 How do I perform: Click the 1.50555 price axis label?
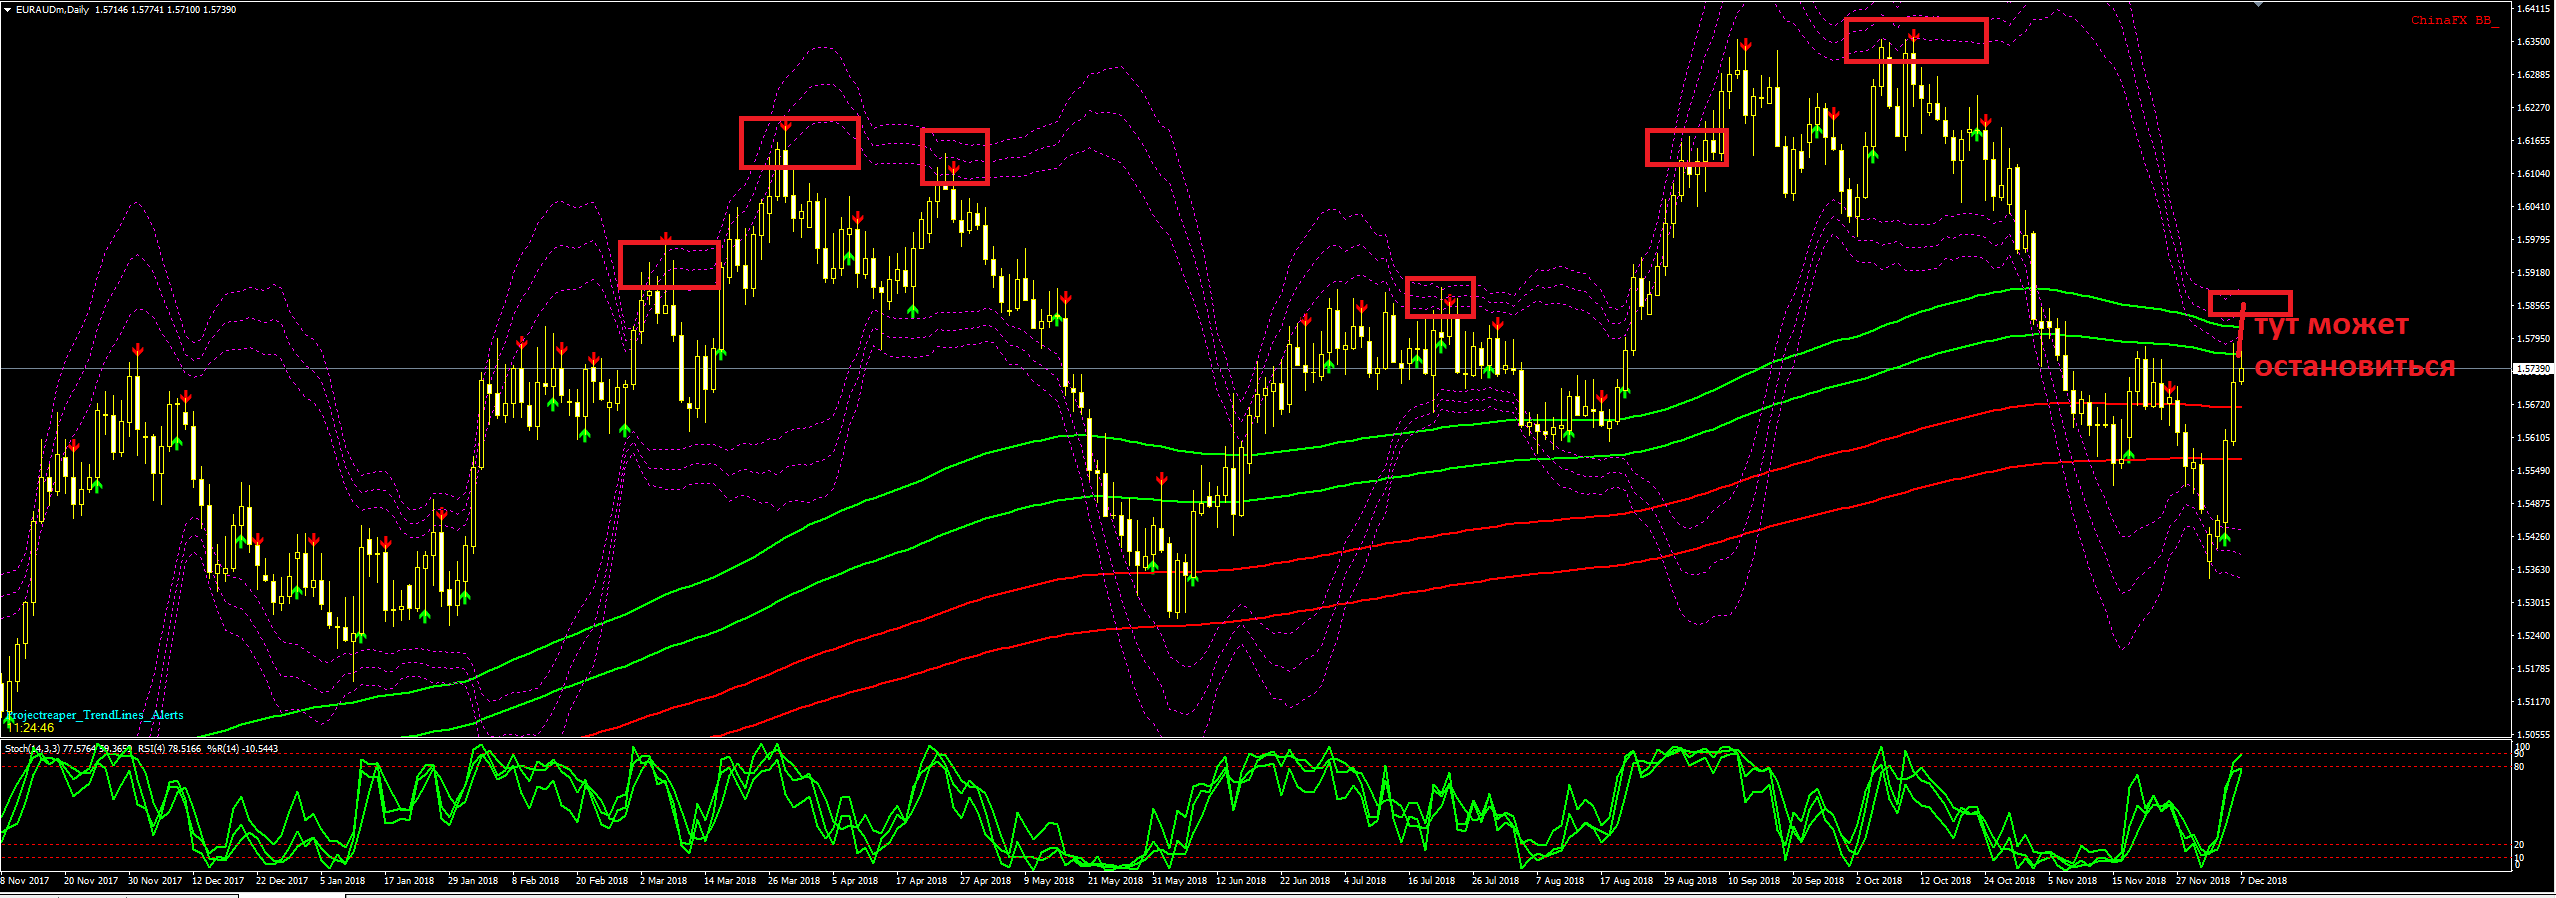click(x=2532, y=734)
